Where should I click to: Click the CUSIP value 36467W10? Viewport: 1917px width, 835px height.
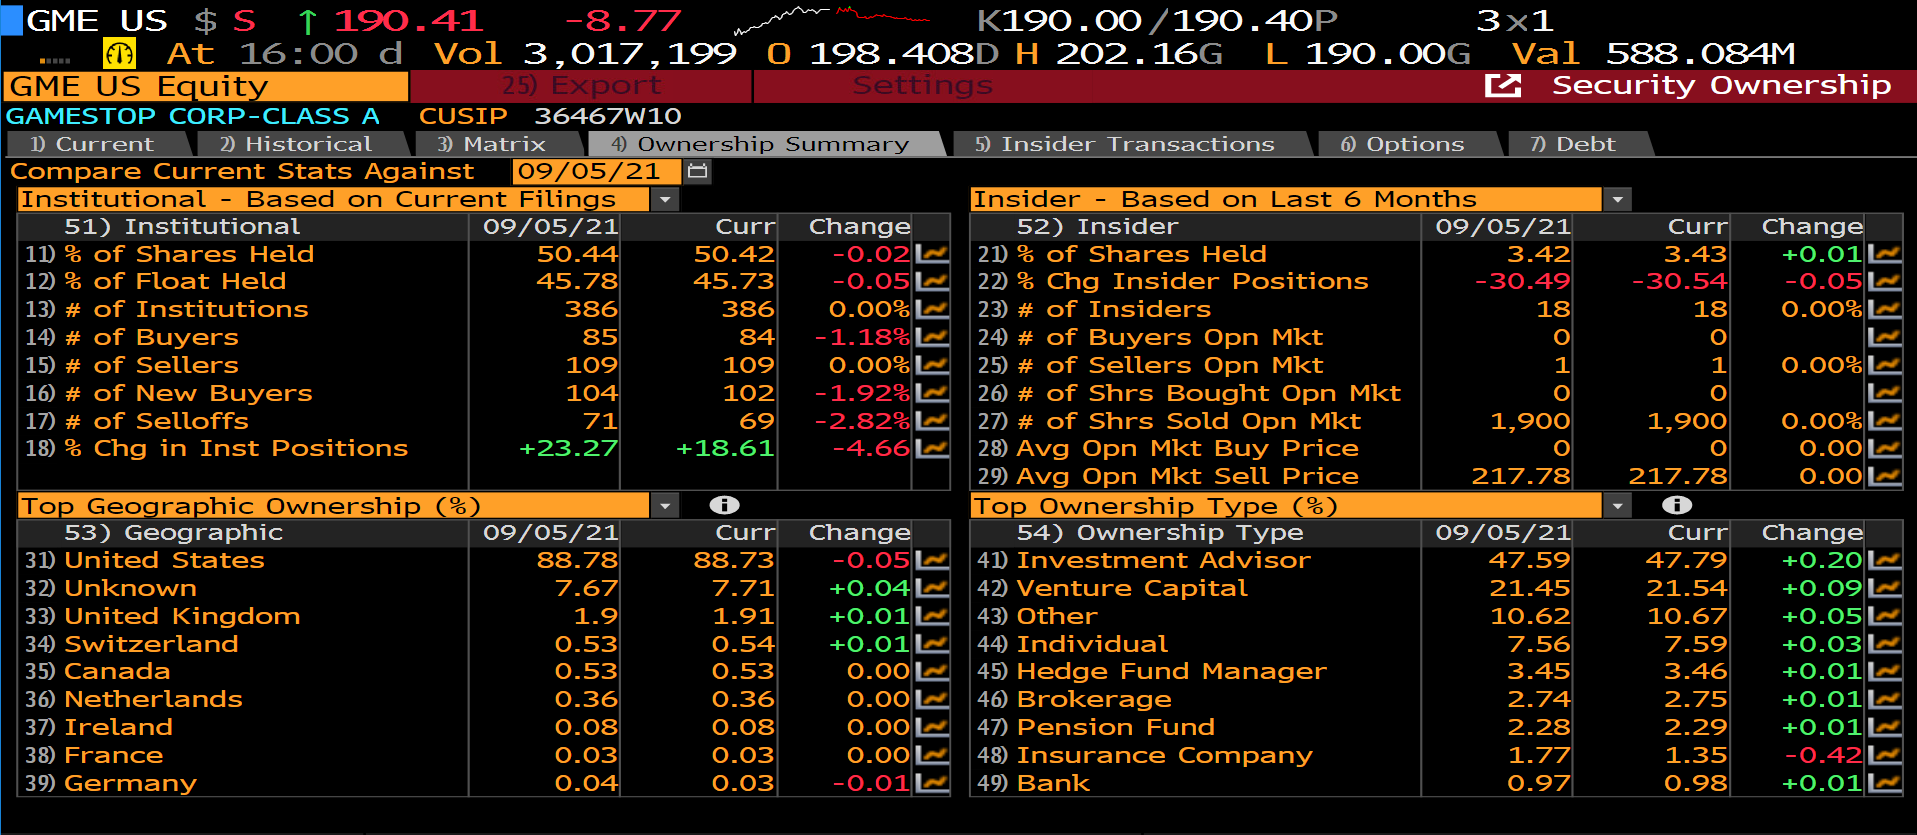tap(607, 116)
